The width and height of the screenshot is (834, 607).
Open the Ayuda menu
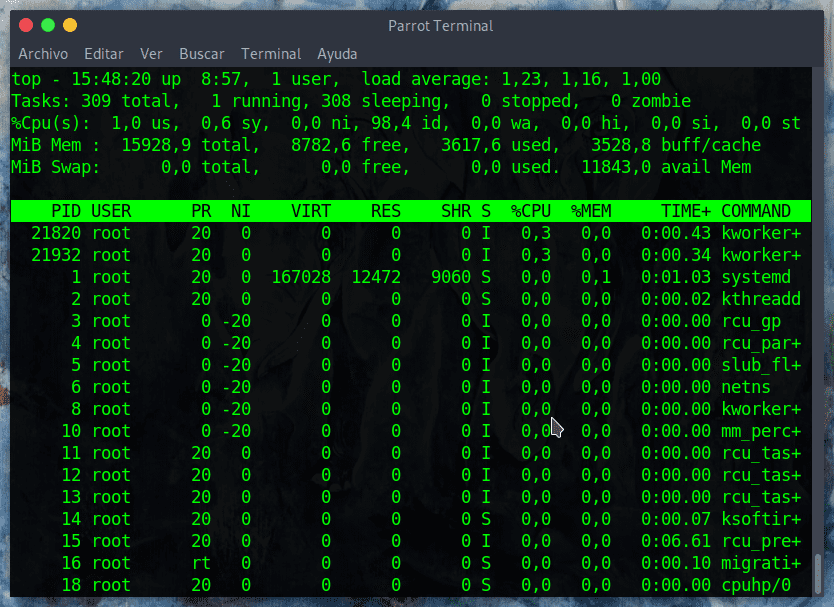(337, 54)
